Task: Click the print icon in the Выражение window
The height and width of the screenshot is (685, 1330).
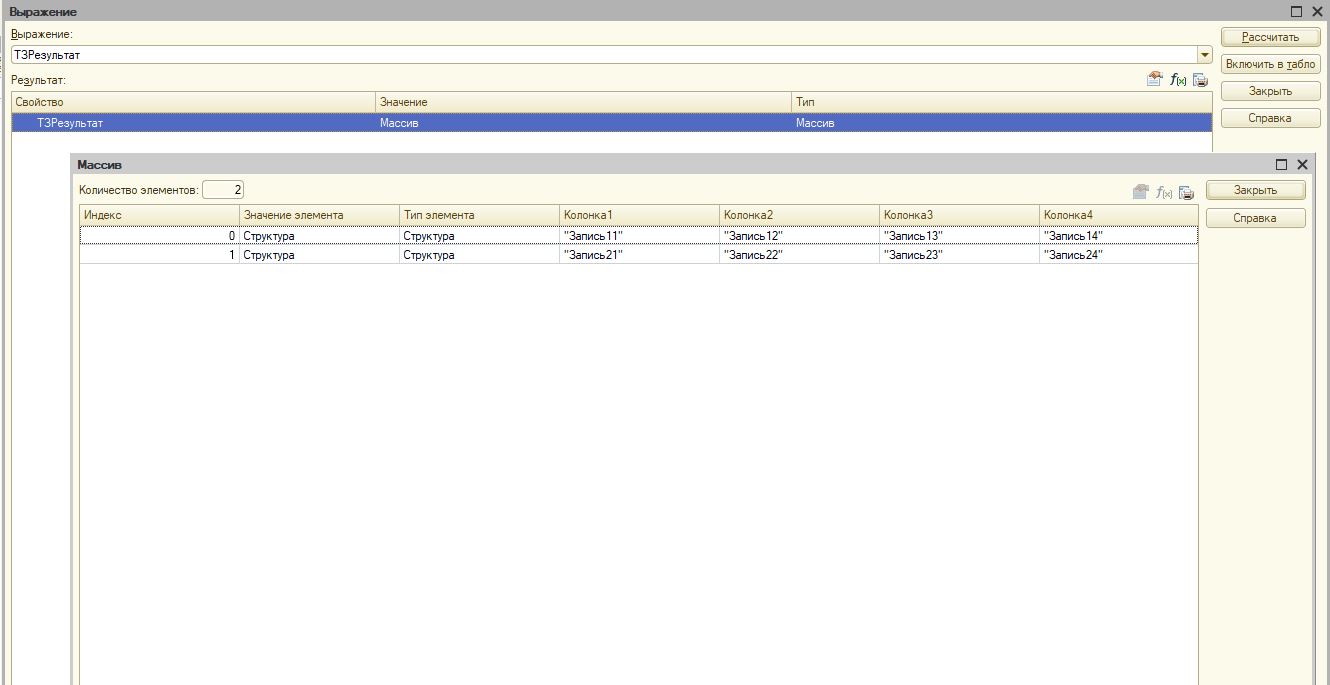Action: coord(1200,80)
